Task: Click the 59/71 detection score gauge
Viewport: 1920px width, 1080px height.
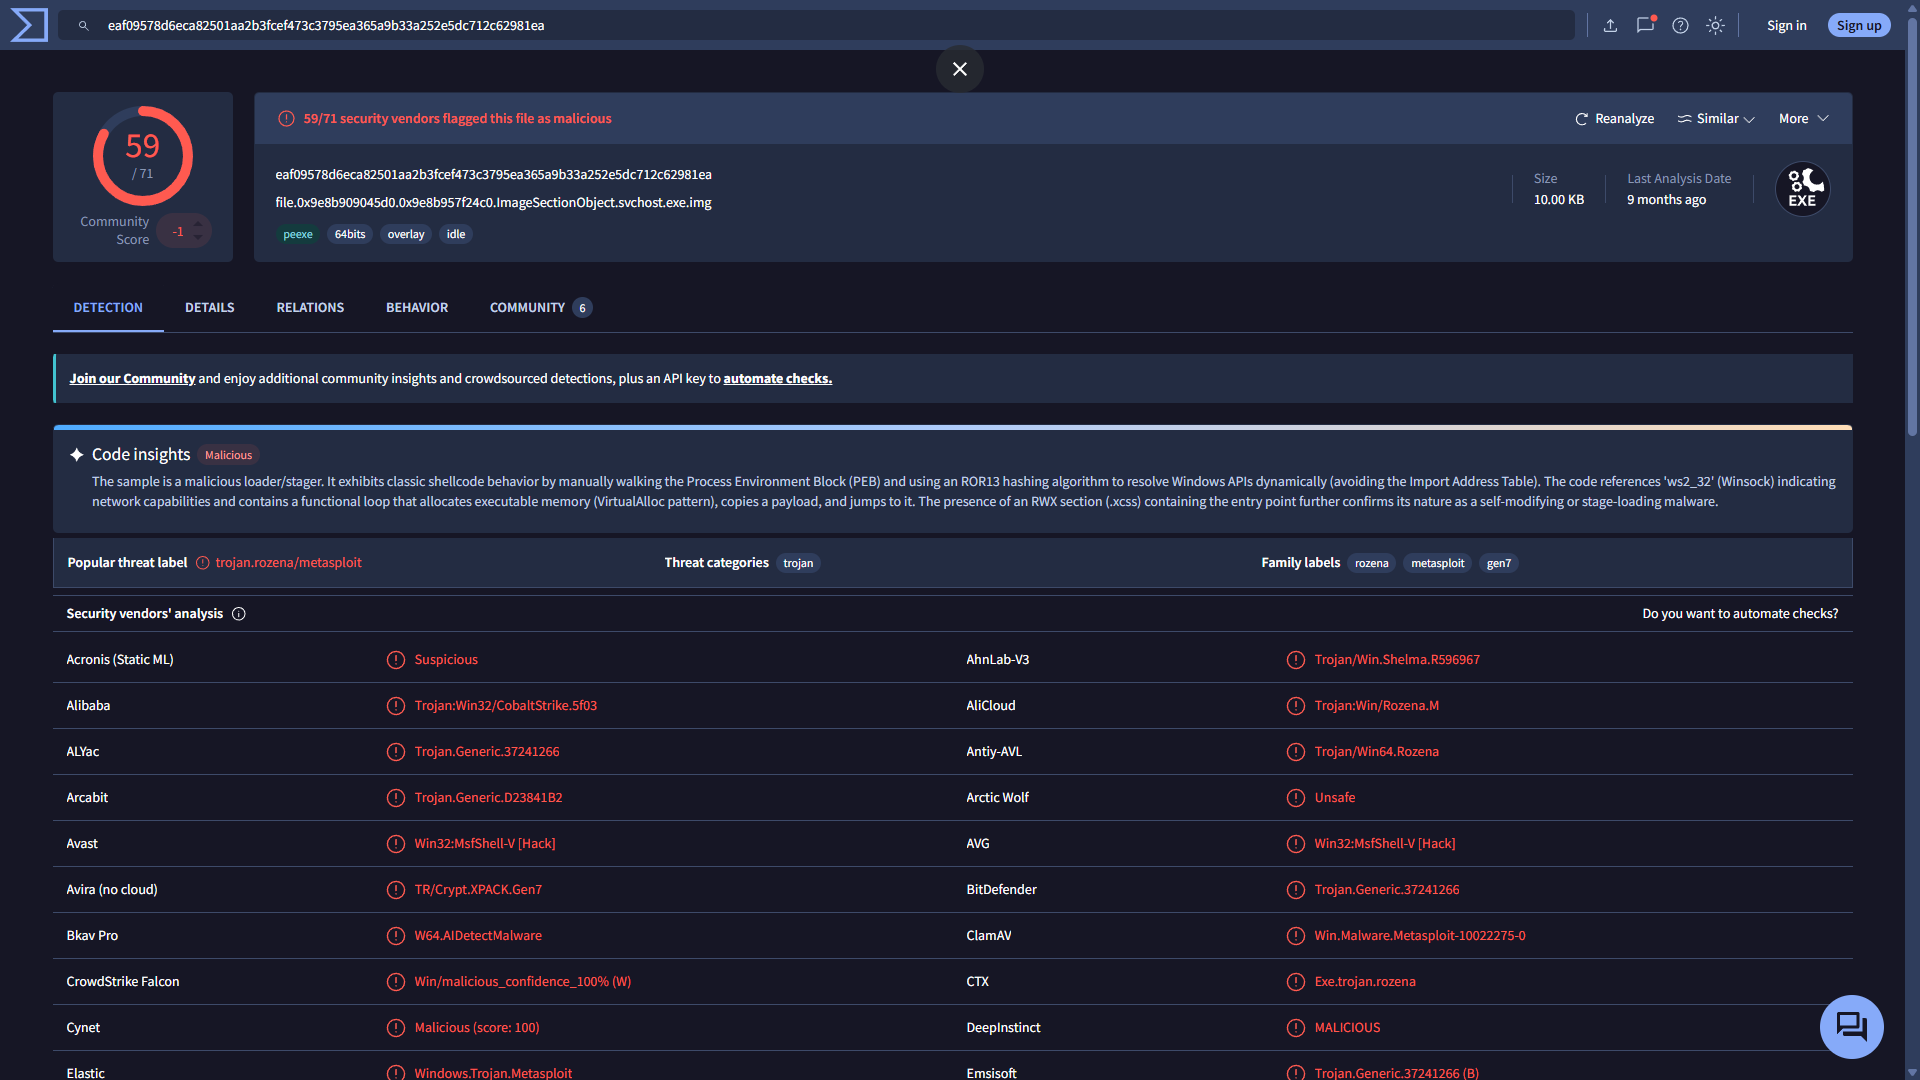Action: pyautogui.click(x=143, y=156)
